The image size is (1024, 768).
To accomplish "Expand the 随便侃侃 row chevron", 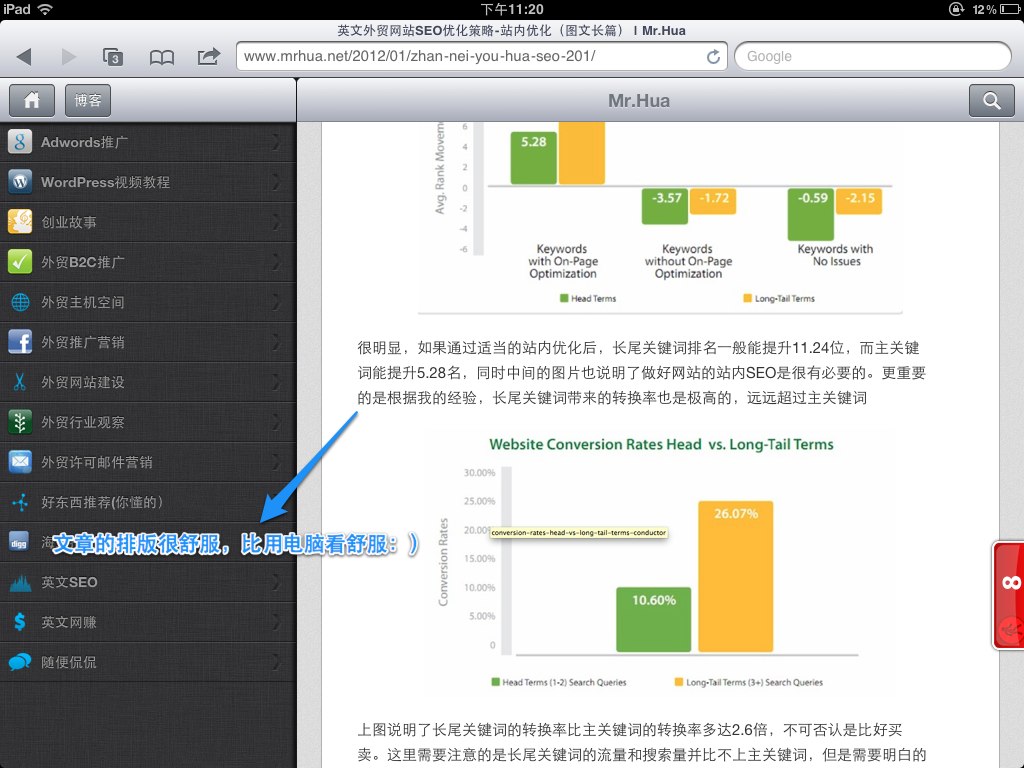I will pyautogui.click(x=276, y=662).
